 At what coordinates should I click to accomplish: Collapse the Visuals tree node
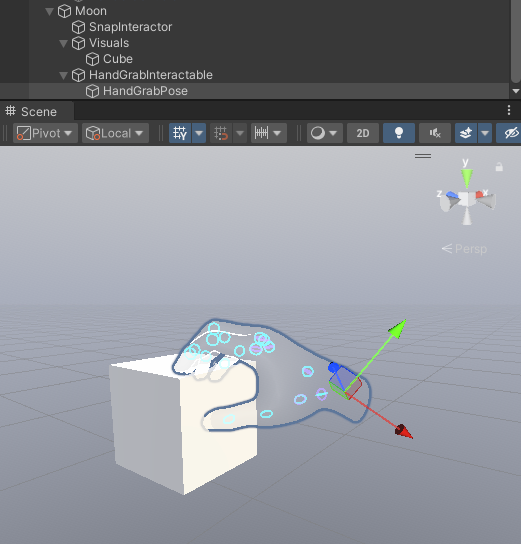pos(63,43)
